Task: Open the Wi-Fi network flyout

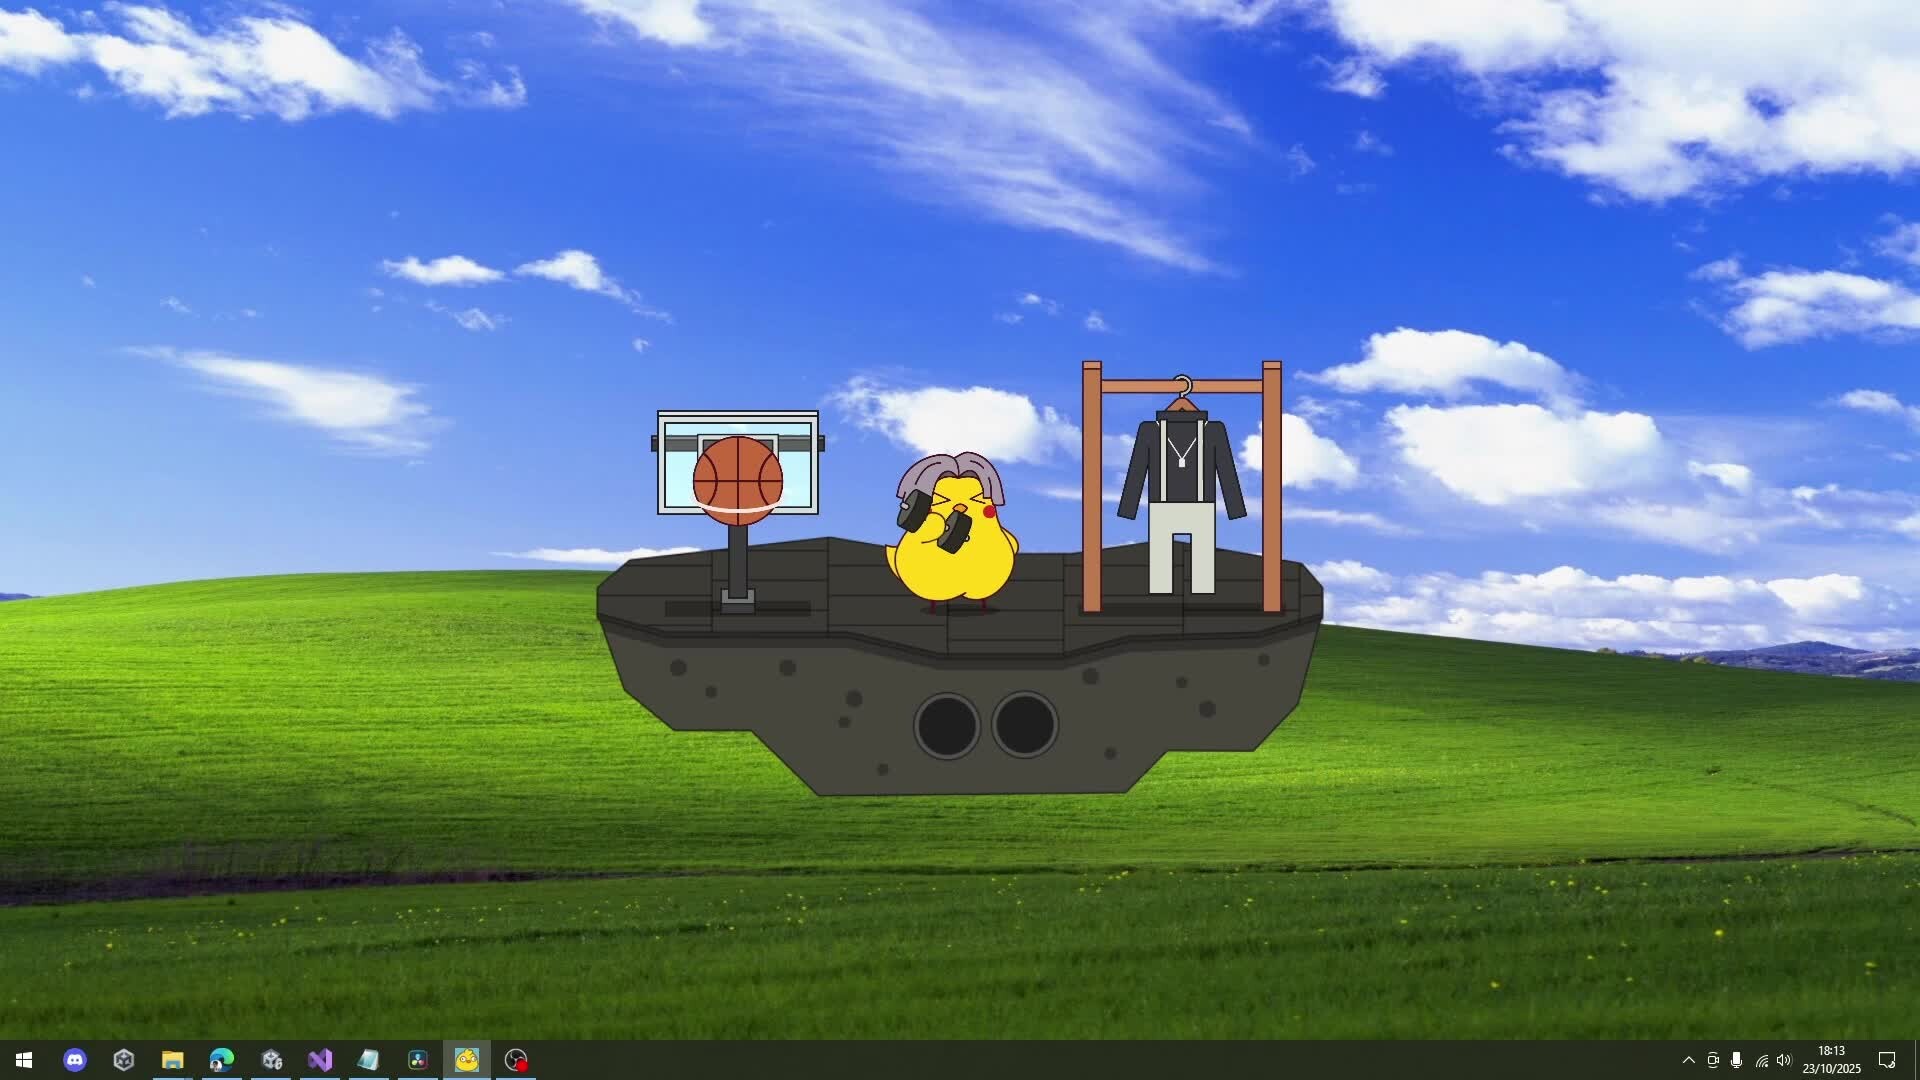Action: pyautogui.click(x=1762, y=1060)
